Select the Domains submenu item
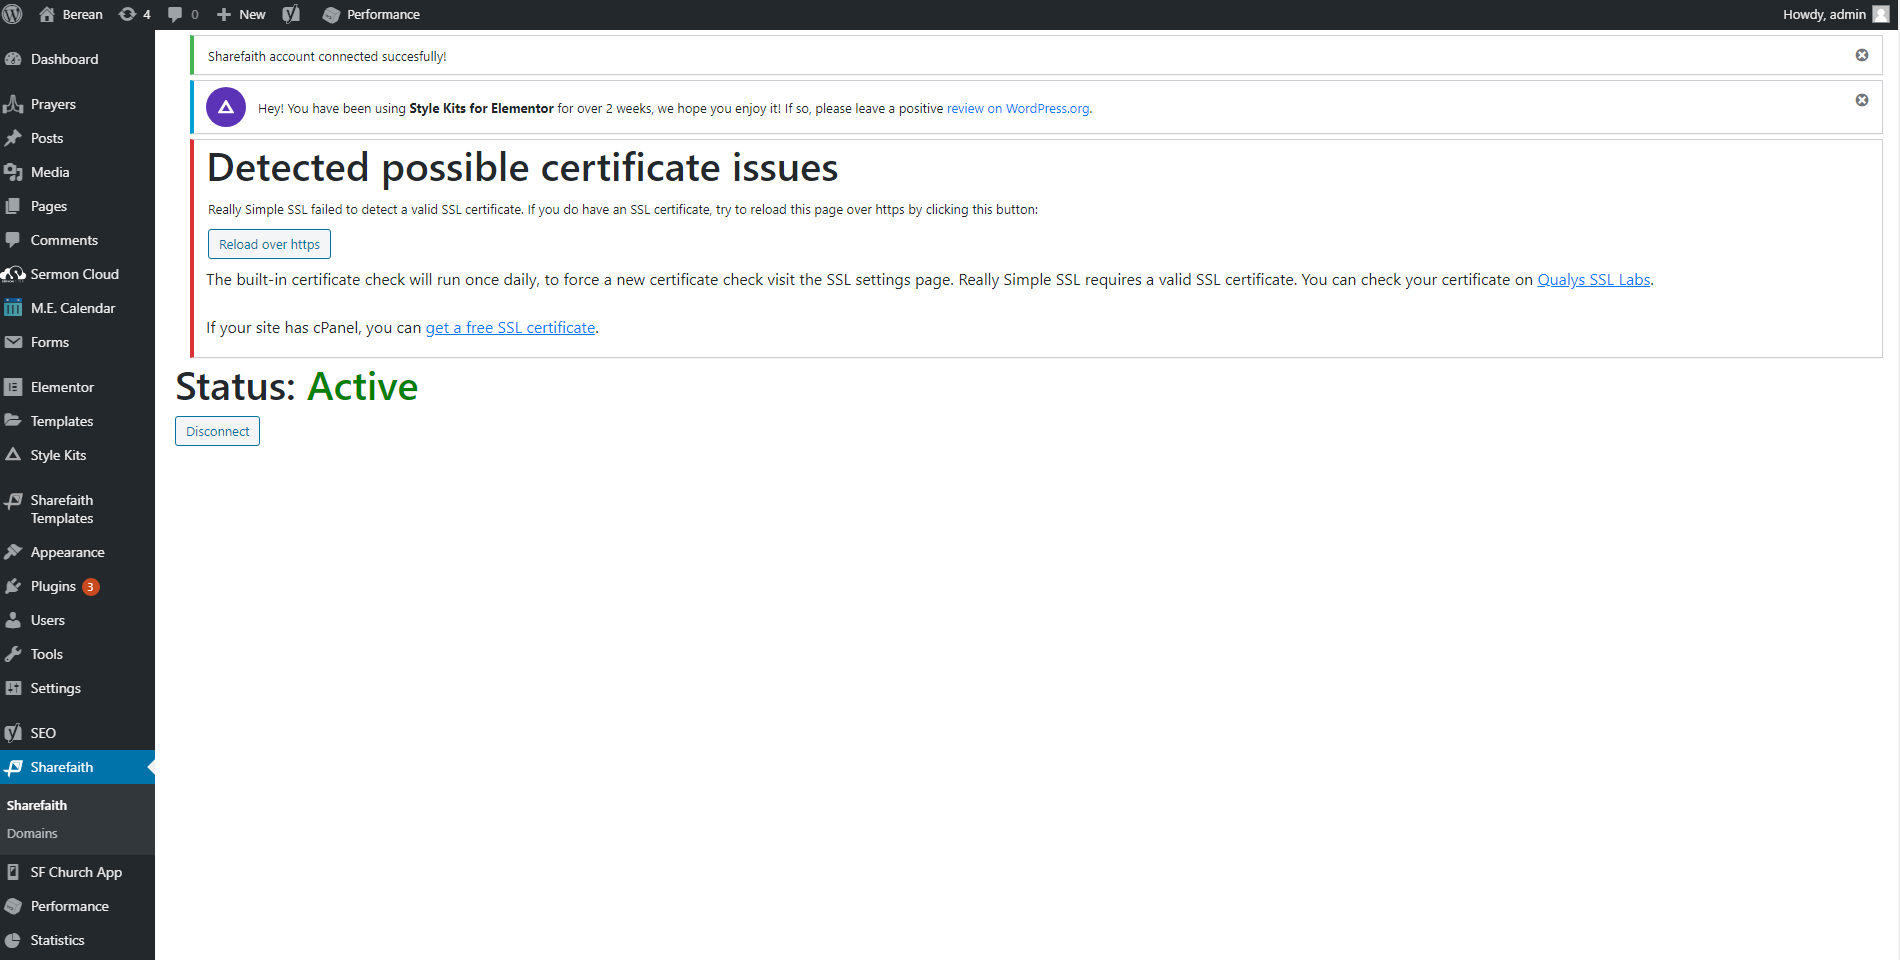The height and width of the screenshot is (960, 1900). tap(32, 833)
